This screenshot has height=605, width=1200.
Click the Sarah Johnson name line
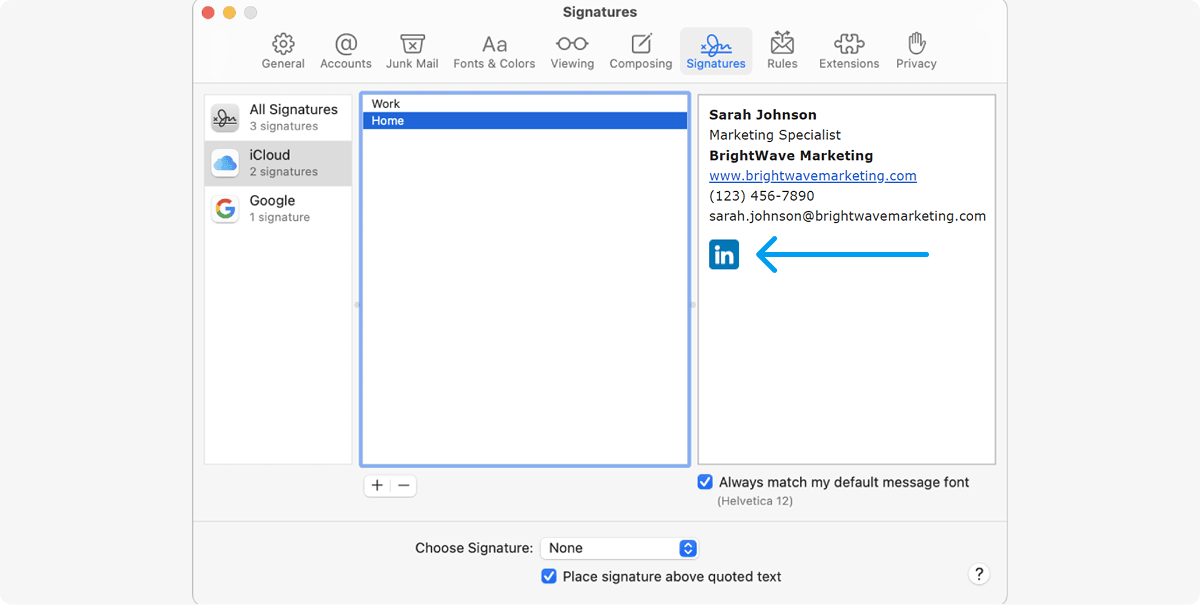tap(763, 115)
